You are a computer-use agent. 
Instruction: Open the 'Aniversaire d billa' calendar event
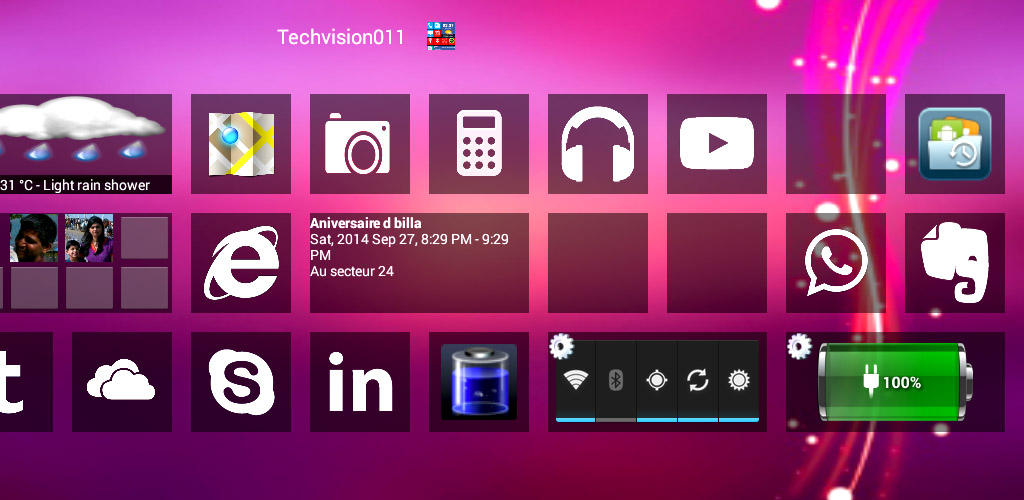[x=419, y=263]
